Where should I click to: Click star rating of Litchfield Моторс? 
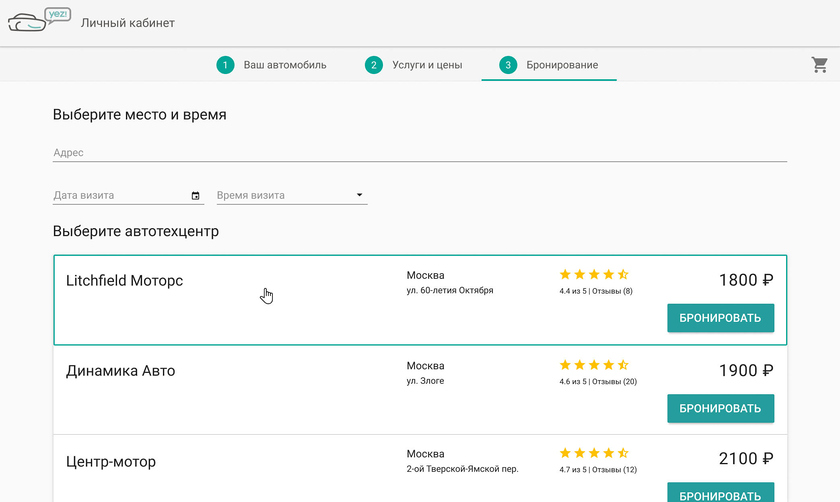tap(593, 274)
